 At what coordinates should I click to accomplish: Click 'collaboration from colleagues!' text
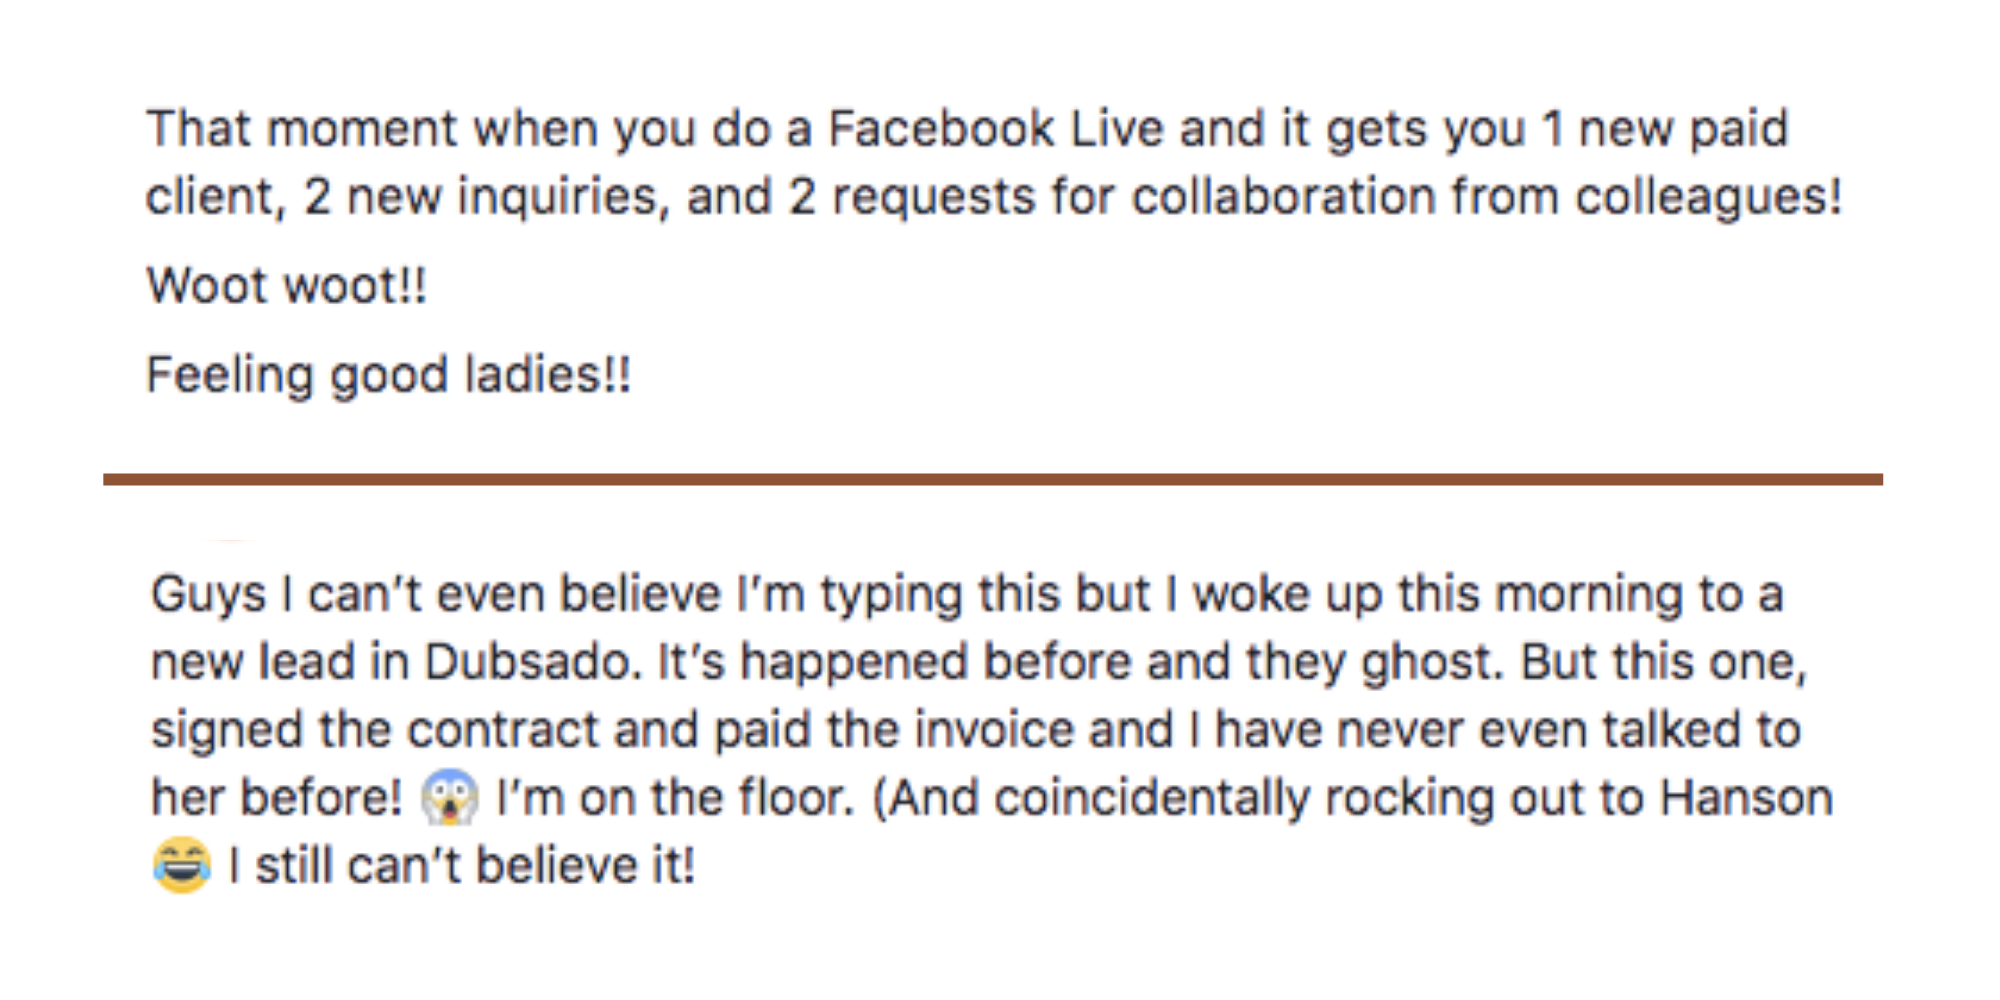pos(1486,197)
